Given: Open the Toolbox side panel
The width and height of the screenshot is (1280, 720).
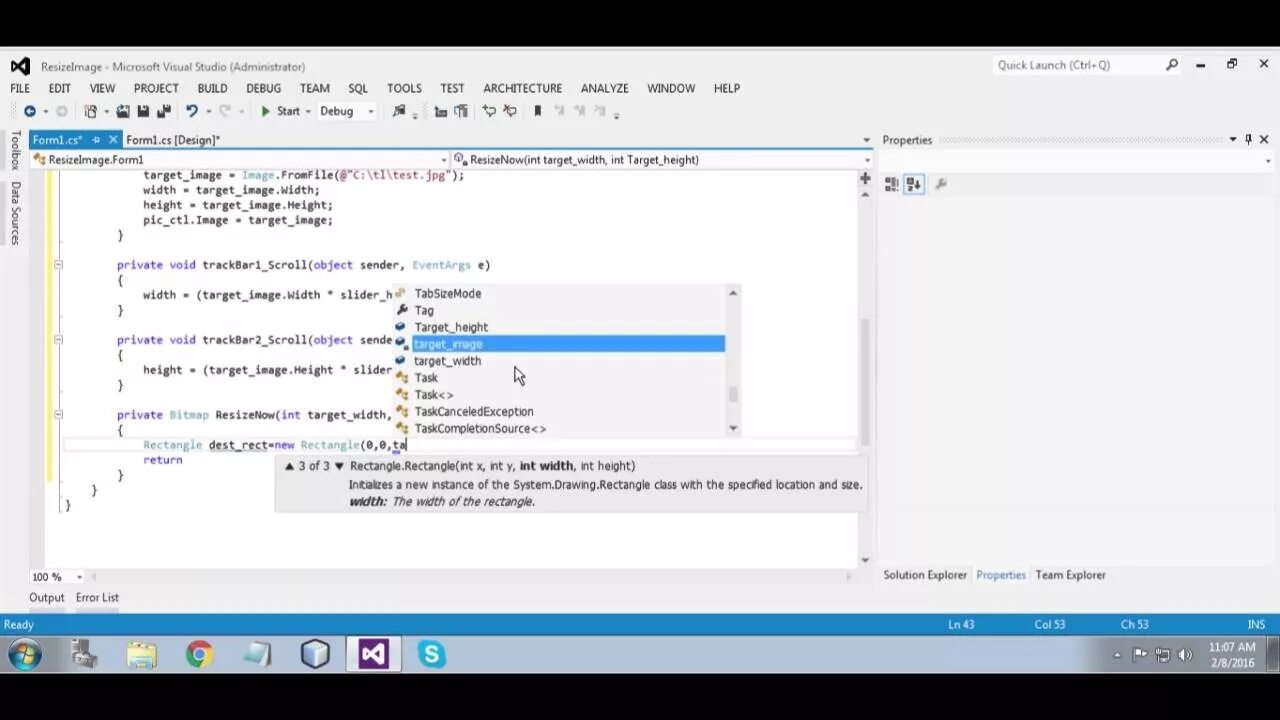Looking at the screenshot, I should 15,151.
